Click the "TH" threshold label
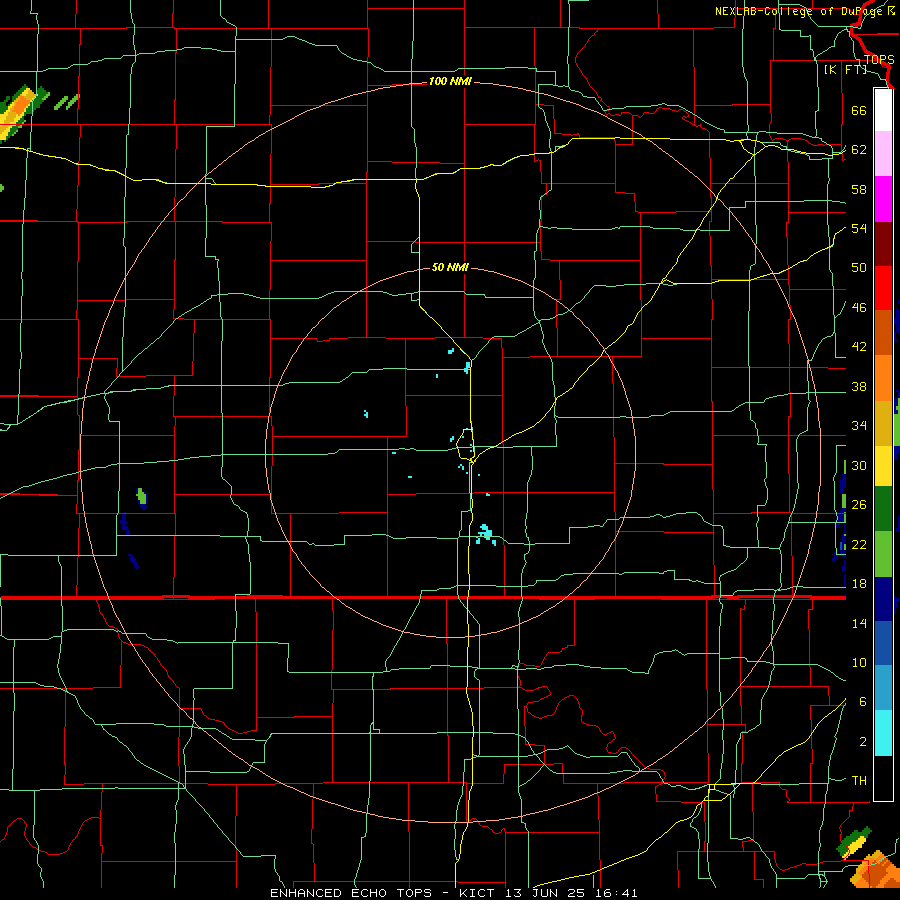This screenshot has width=900, height=900. [x=859, y=781]
